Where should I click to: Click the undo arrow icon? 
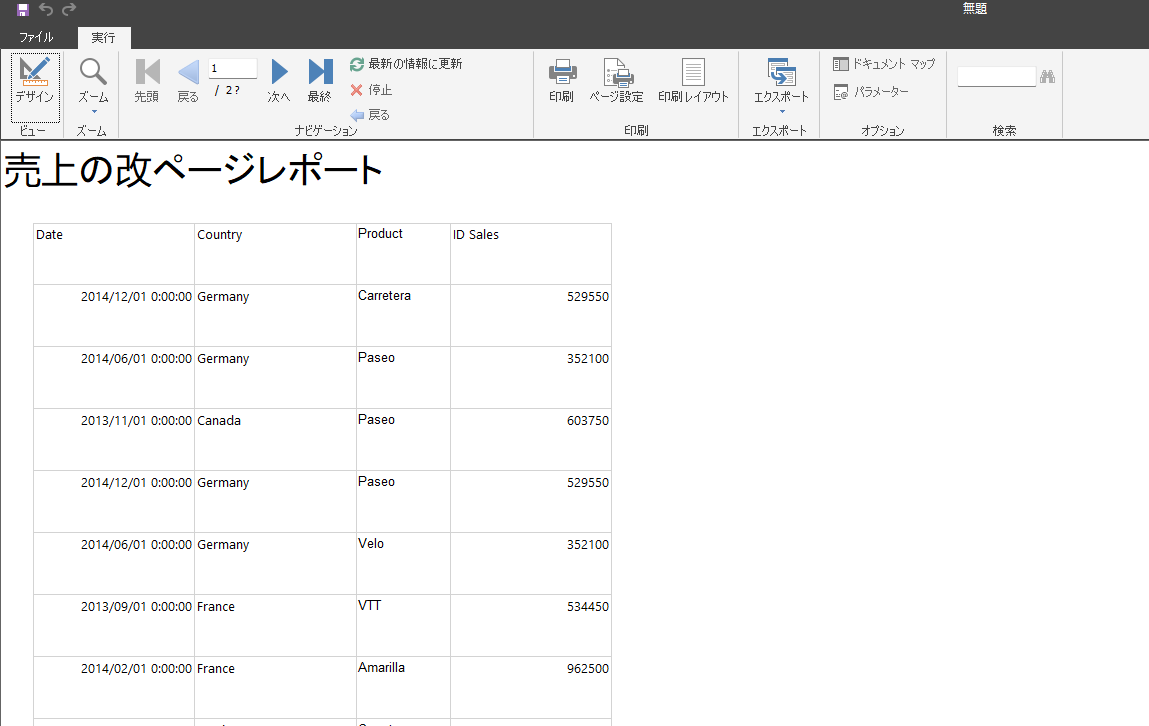pos(46,9)
